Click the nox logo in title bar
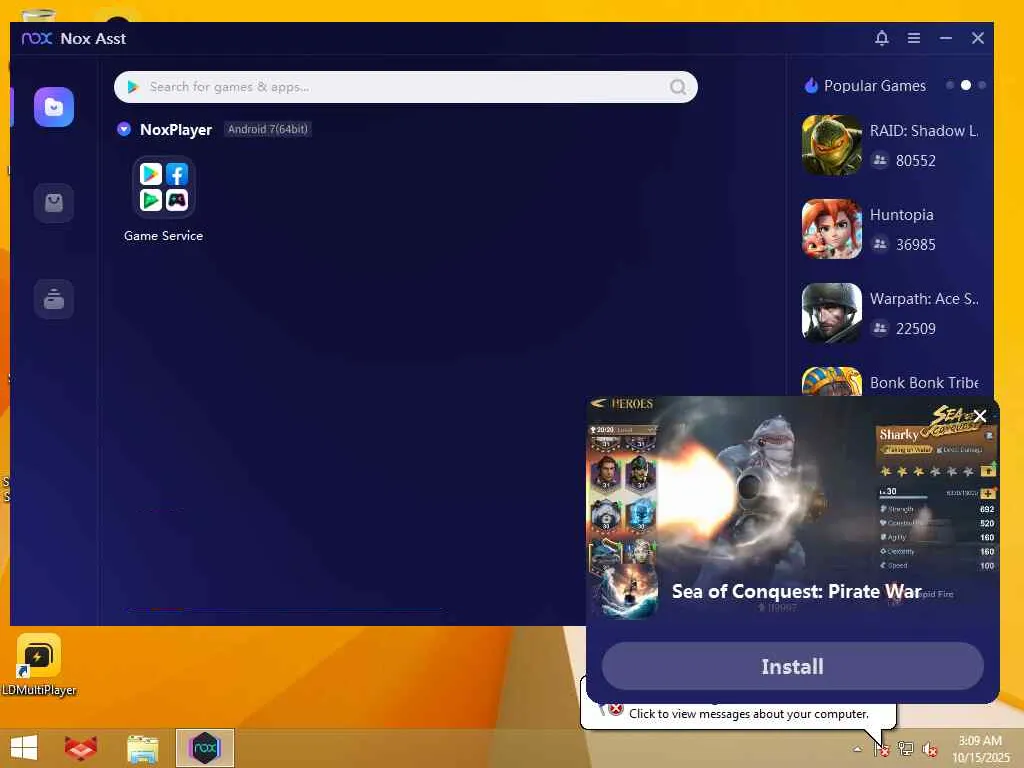Screen dimensions: 1024x768 (37, 39)
